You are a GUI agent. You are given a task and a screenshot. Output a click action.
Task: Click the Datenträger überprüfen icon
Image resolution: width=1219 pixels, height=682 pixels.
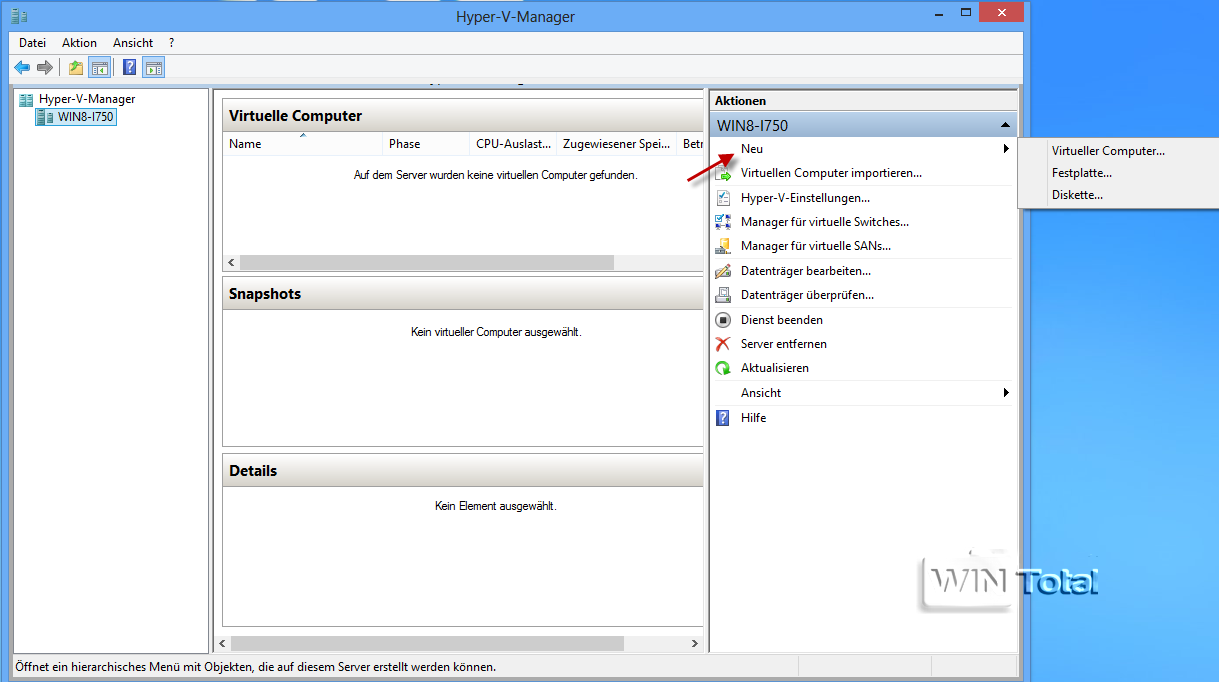(x=723, y=295)
